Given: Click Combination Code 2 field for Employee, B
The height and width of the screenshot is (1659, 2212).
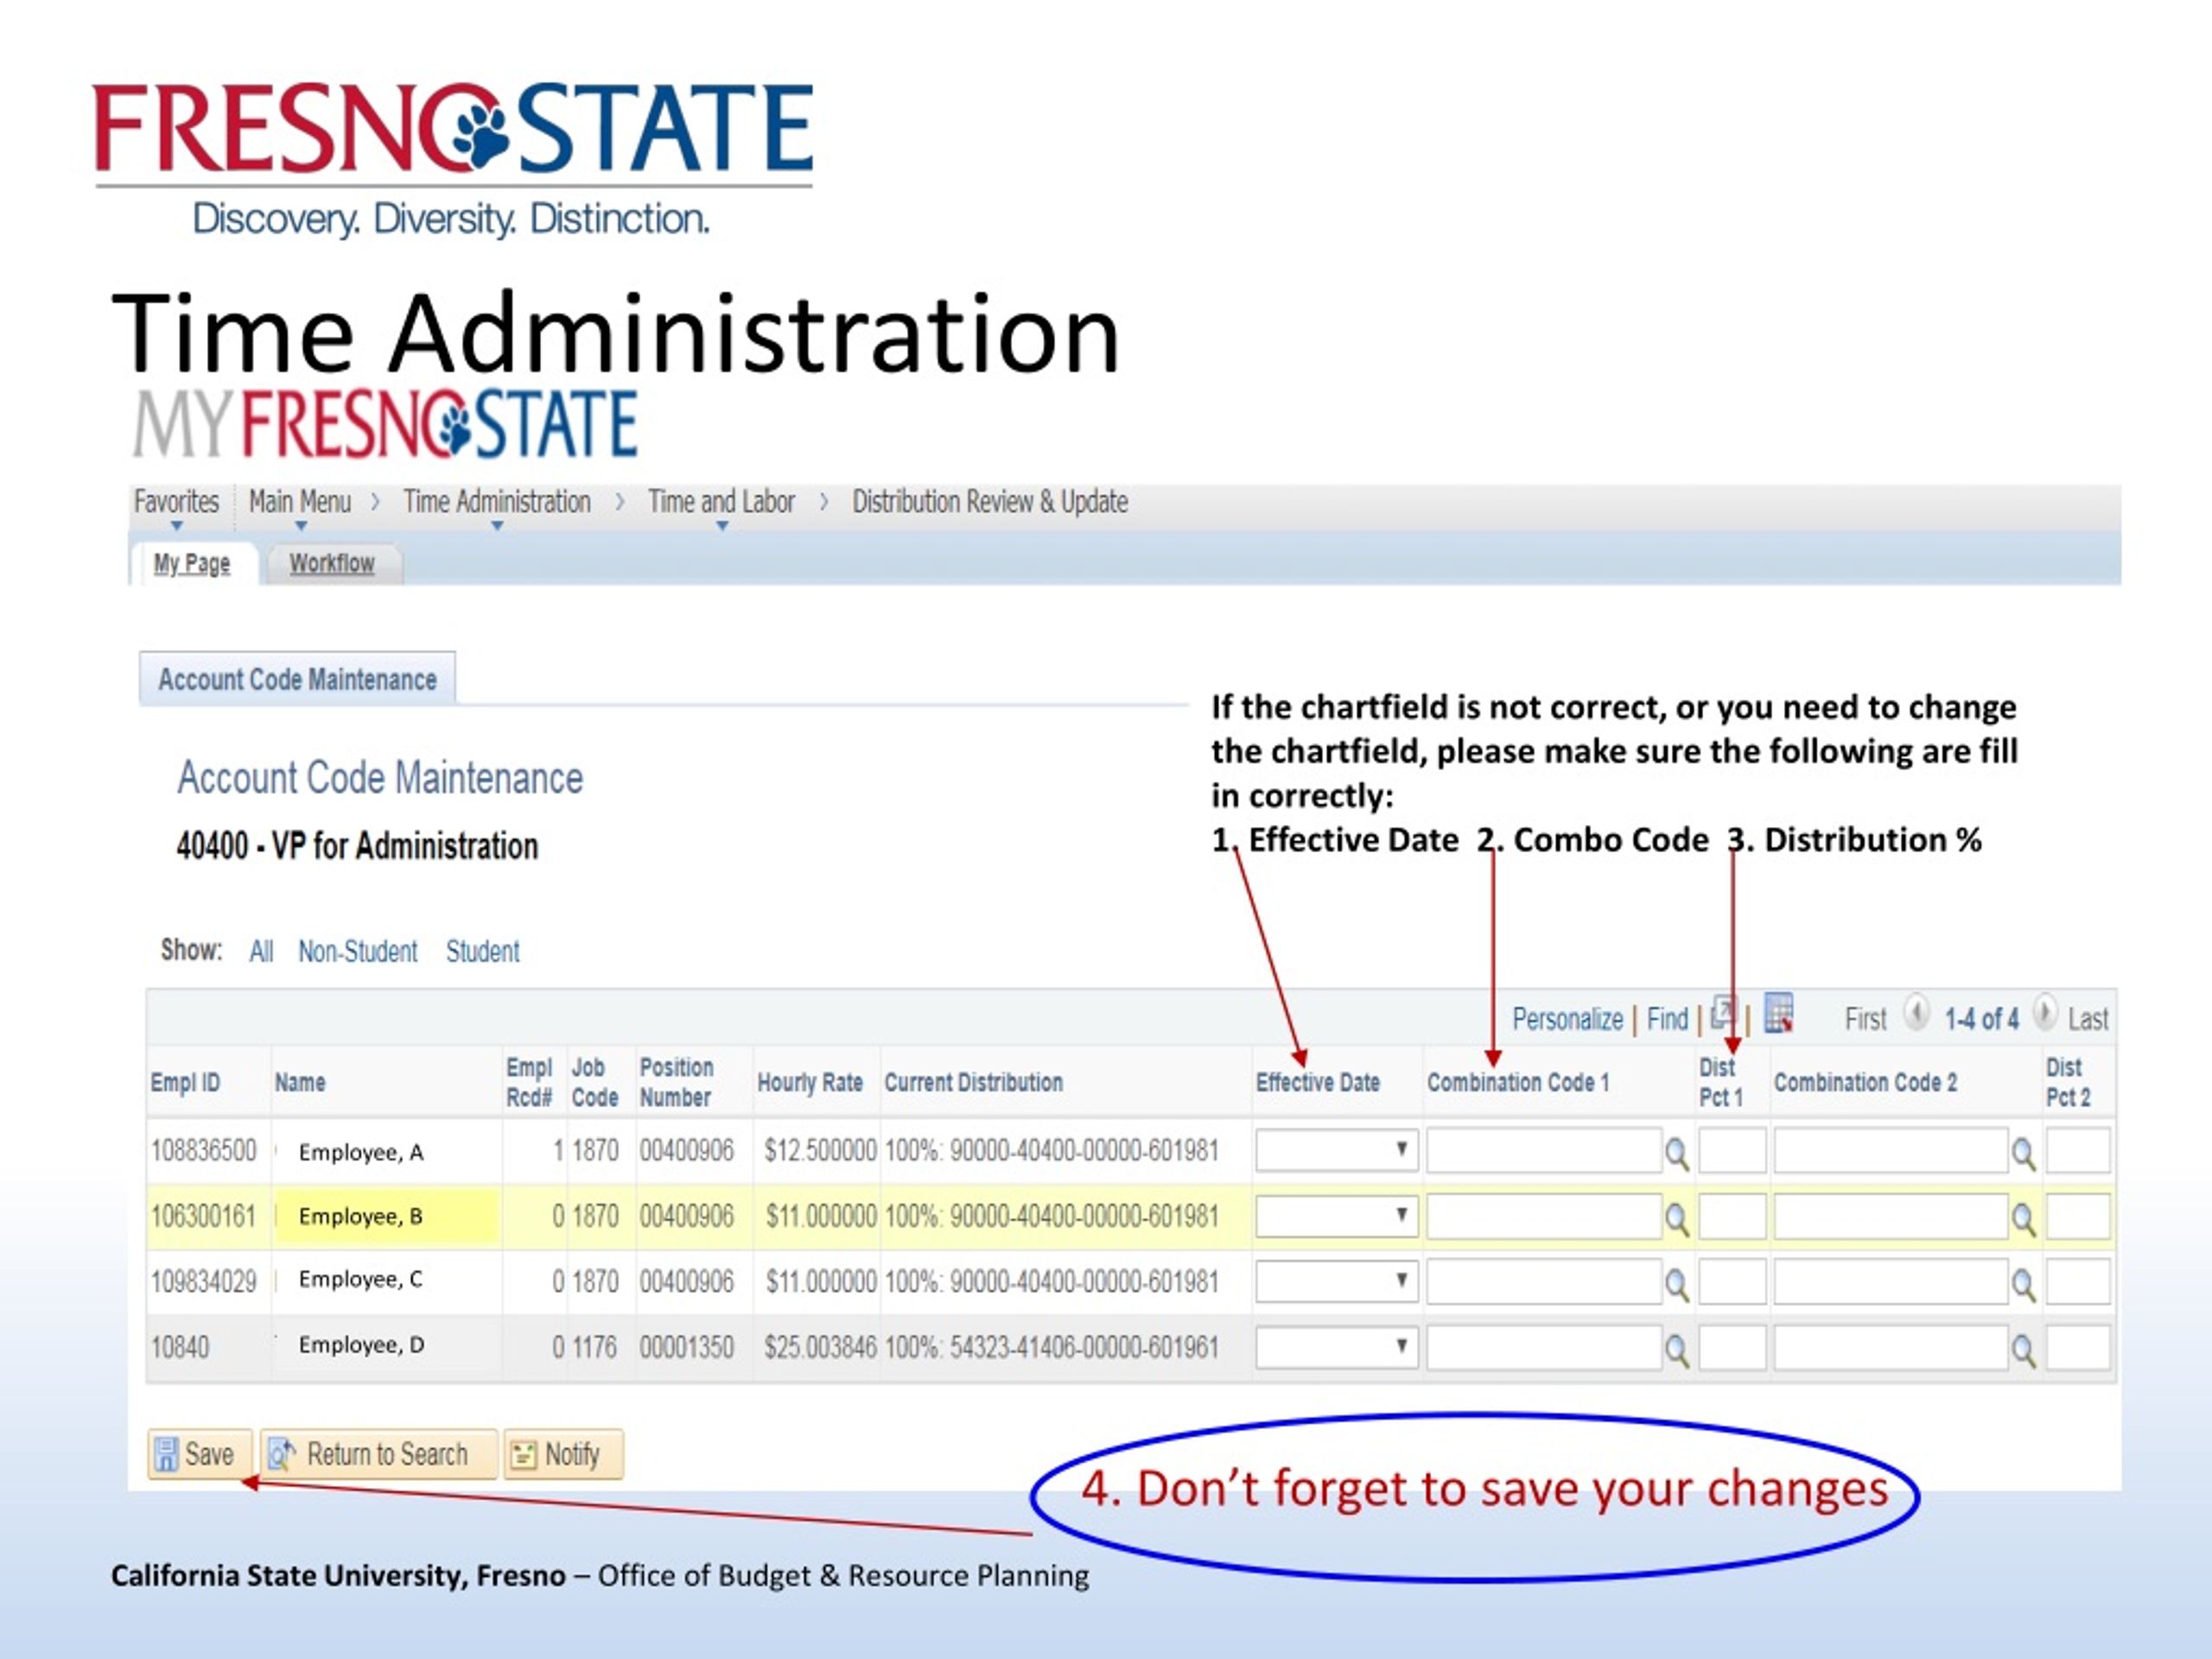Looking at the screenshot, I should click(1891, 1216).
